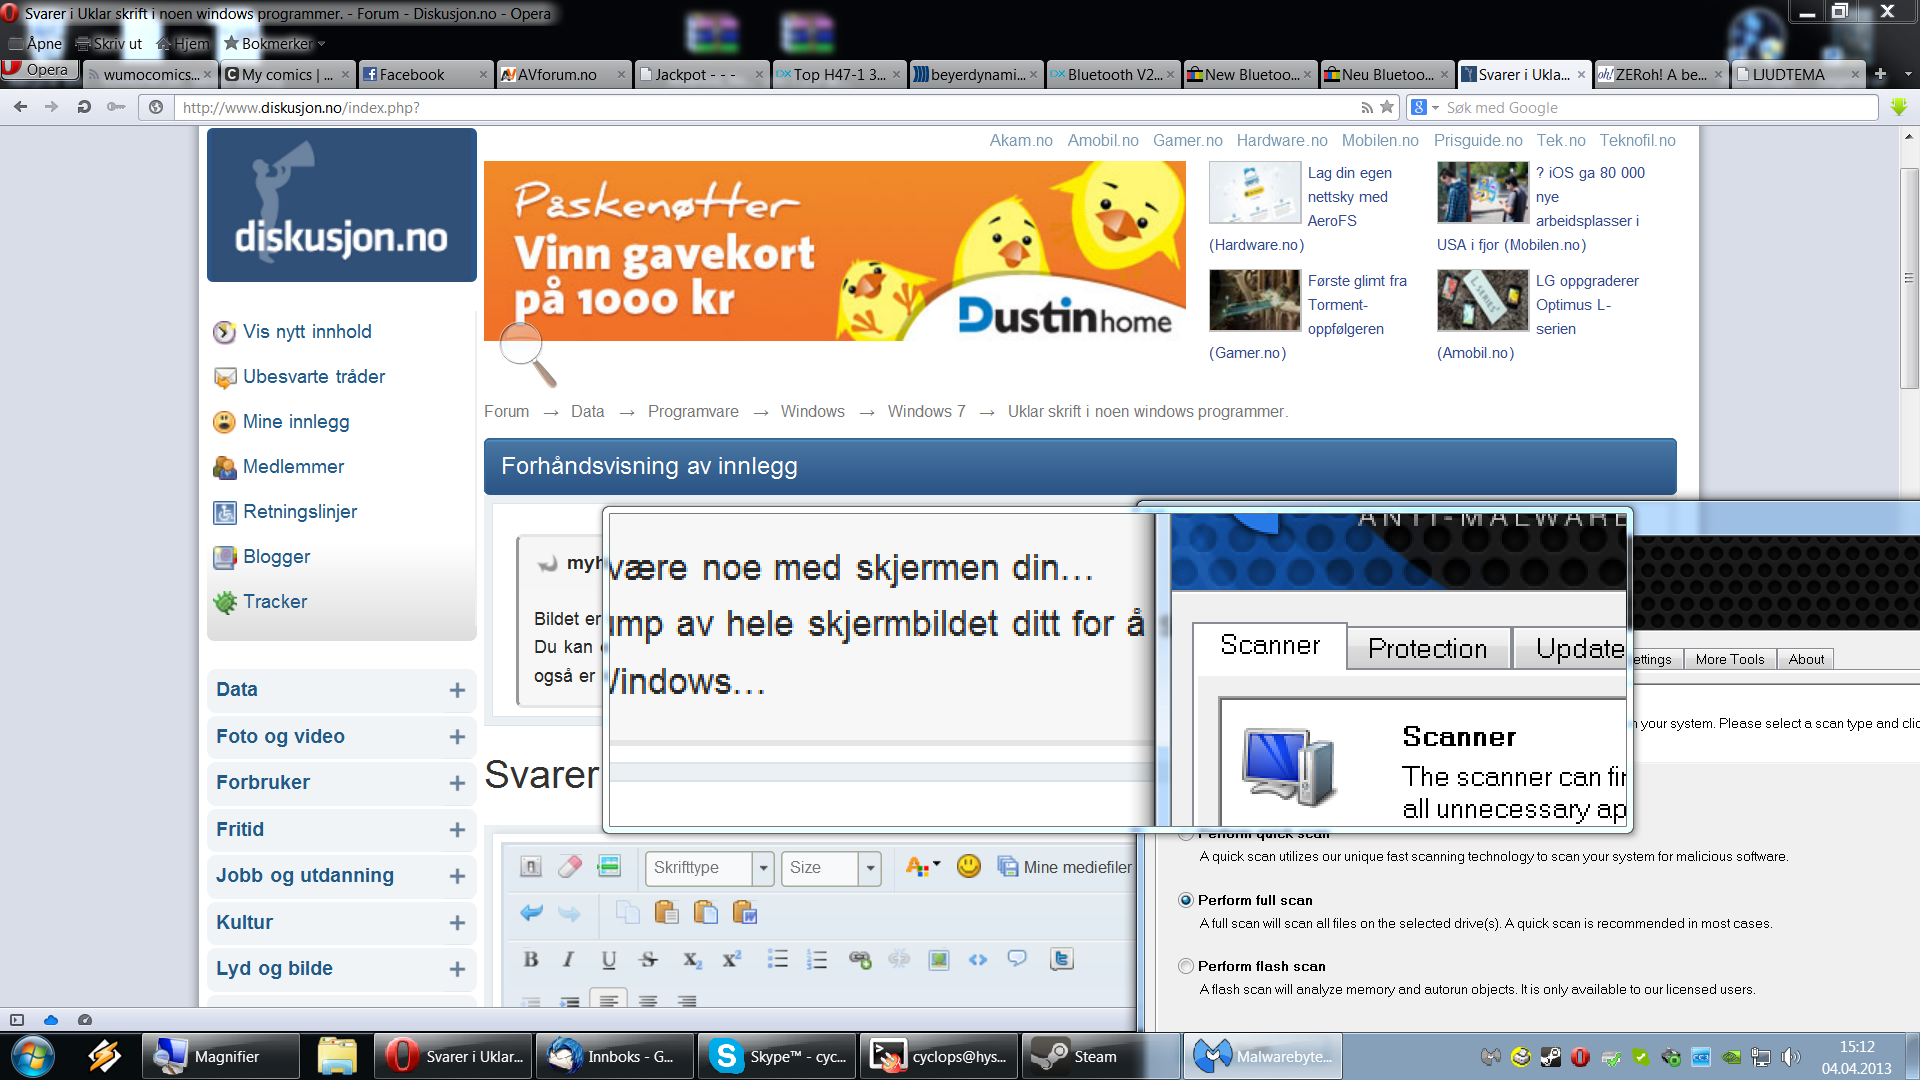
Task: Insert an image into the post
Action: pos(938,959)
